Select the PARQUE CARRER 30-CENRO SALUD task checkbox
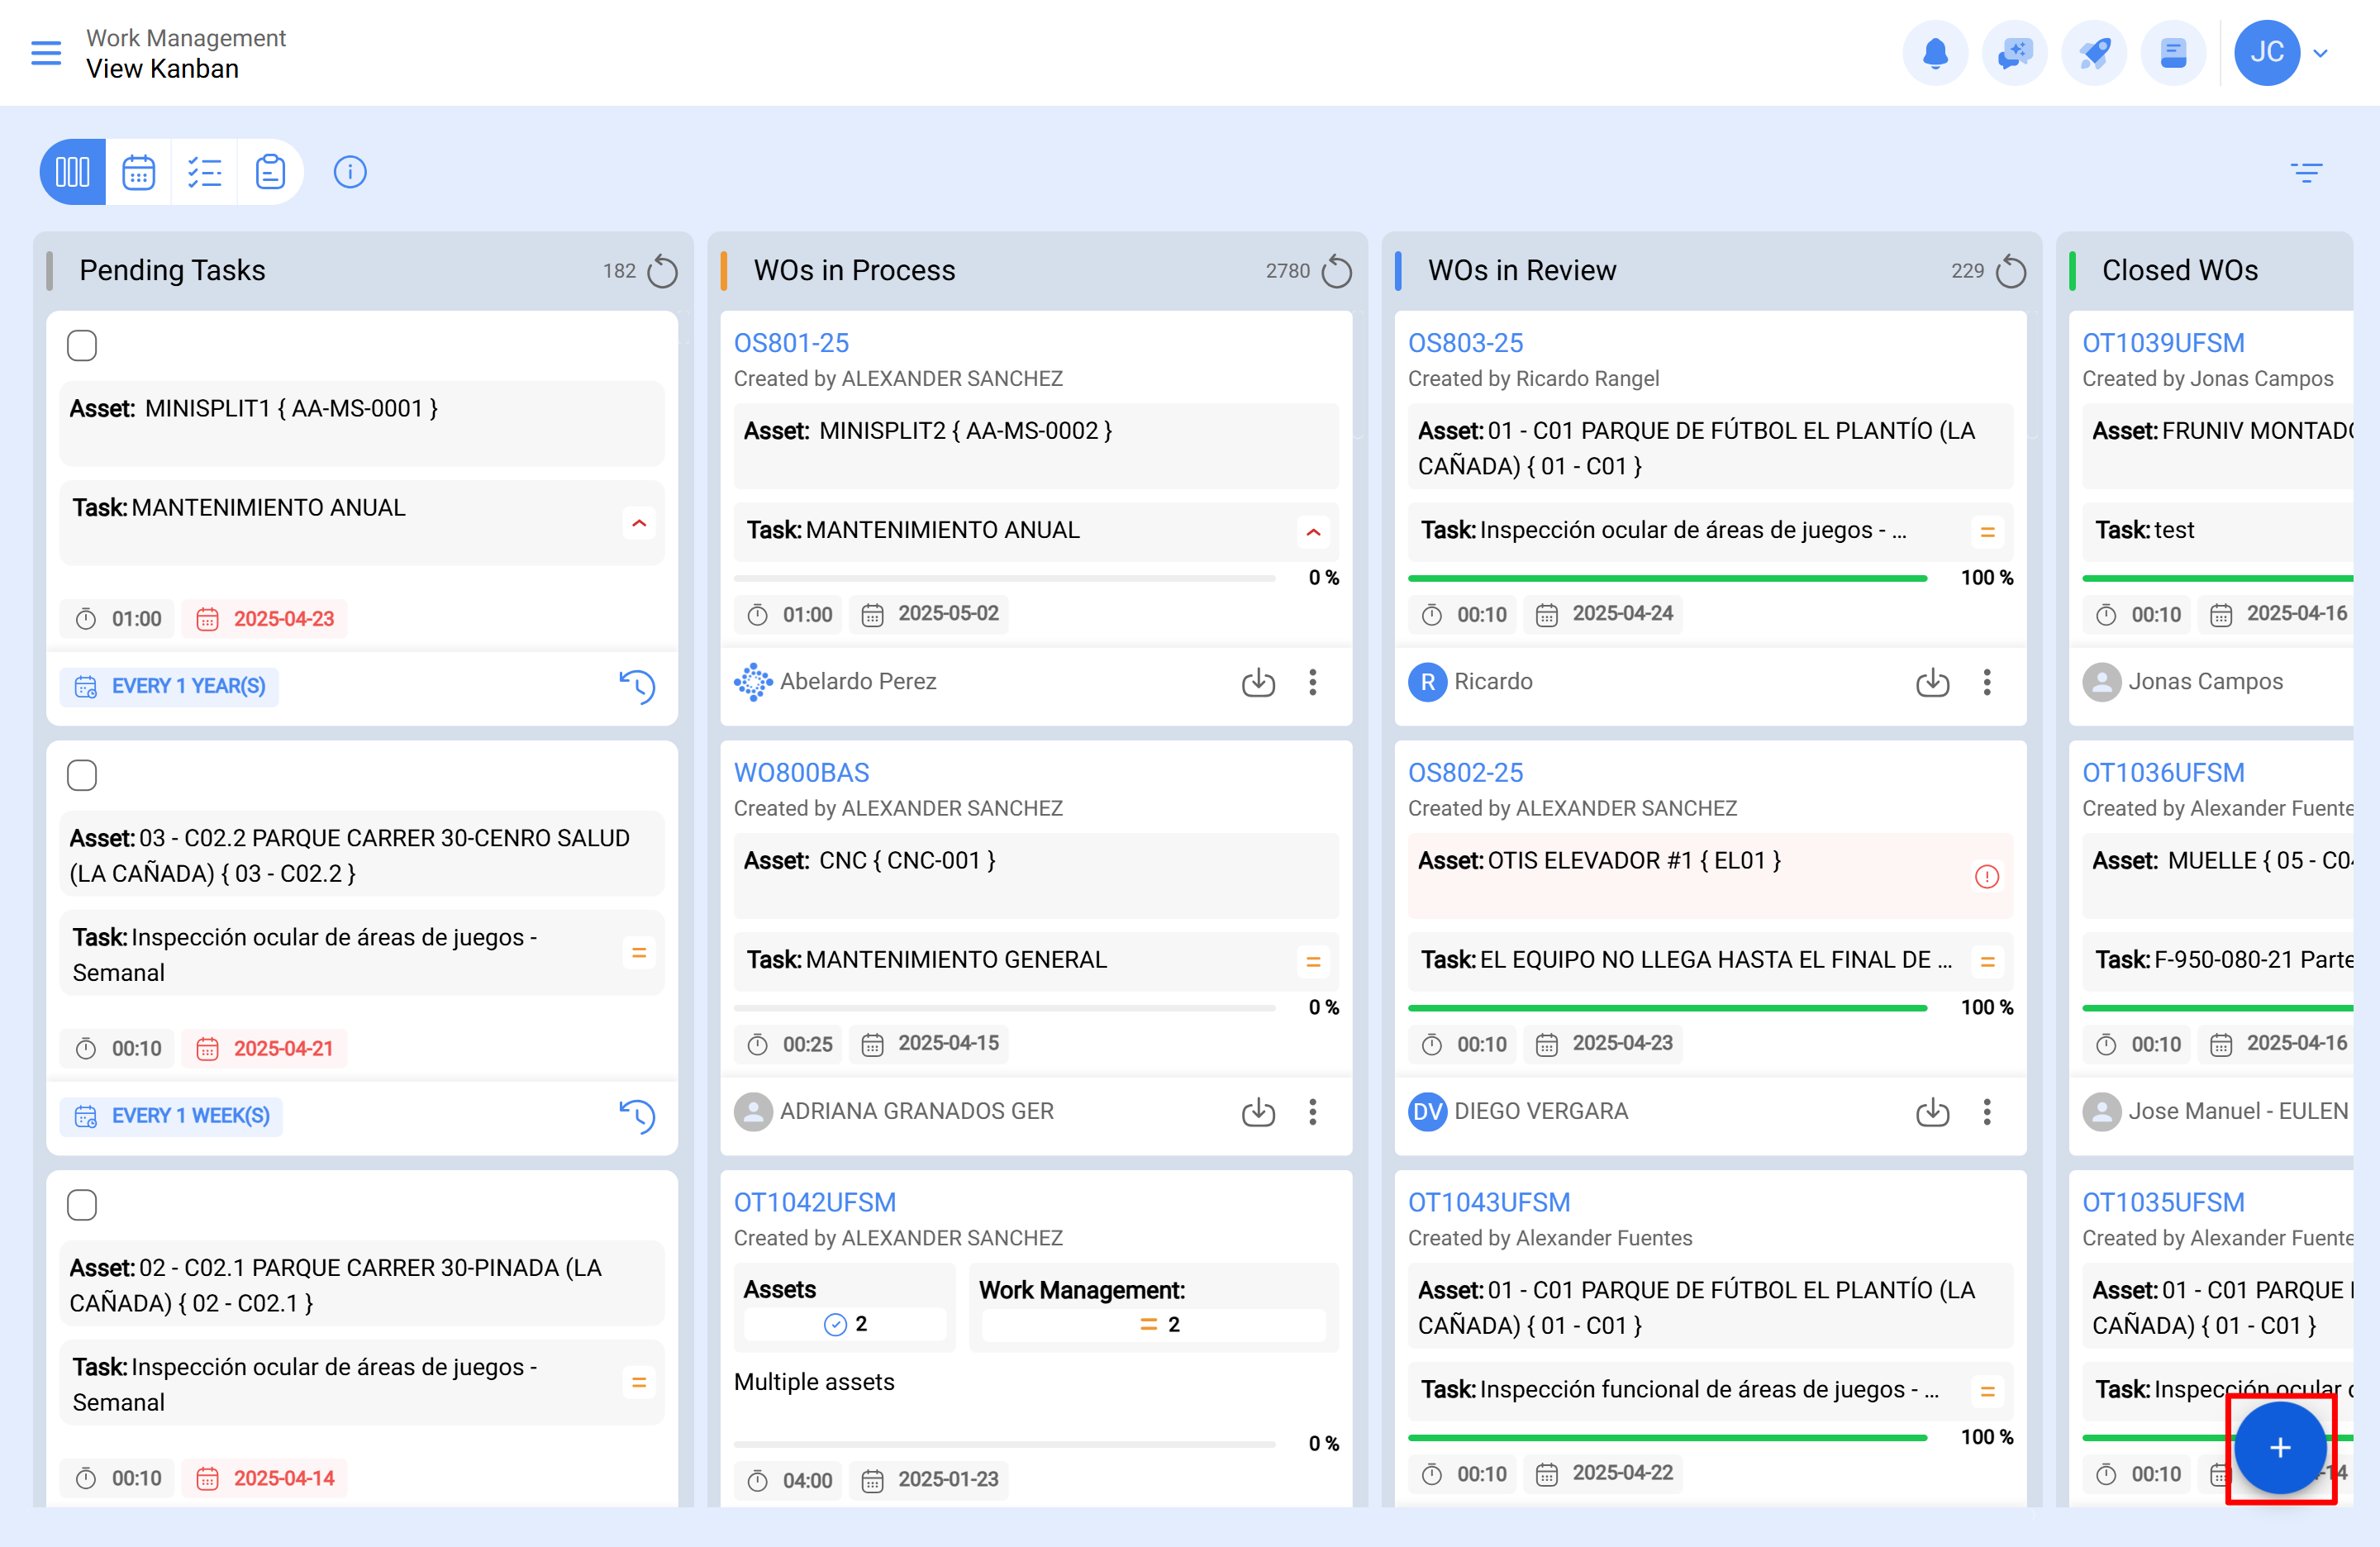This screenshot has height=1547, width=2380. click(82, 775)
